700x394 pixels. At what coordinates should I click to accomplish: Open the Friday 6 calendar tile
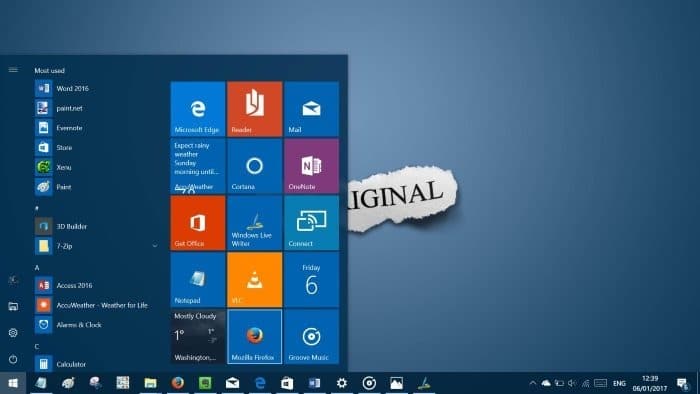(x=311, y=280)
